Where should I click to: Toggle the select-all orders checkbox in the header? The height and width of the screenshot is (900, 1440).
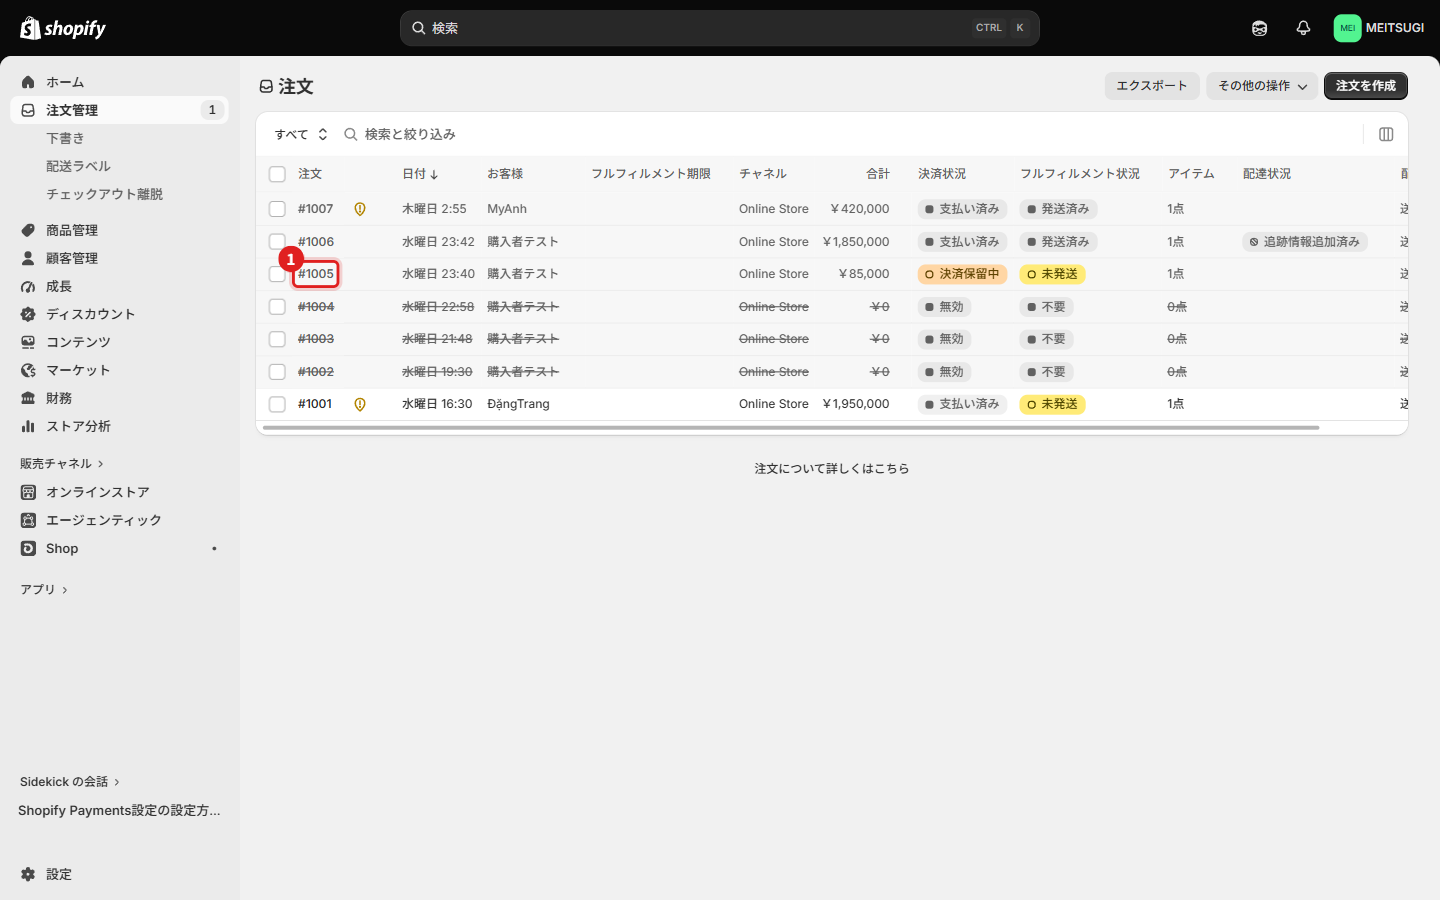(x=277, y=174)
